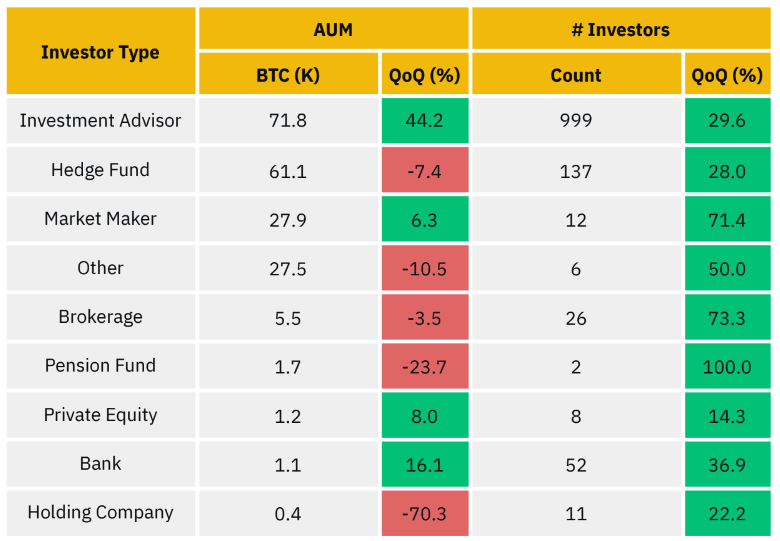Select the BTC (K) column header
Image resolution: width=780 pixels, height=541 pixels.
[288, 76]
